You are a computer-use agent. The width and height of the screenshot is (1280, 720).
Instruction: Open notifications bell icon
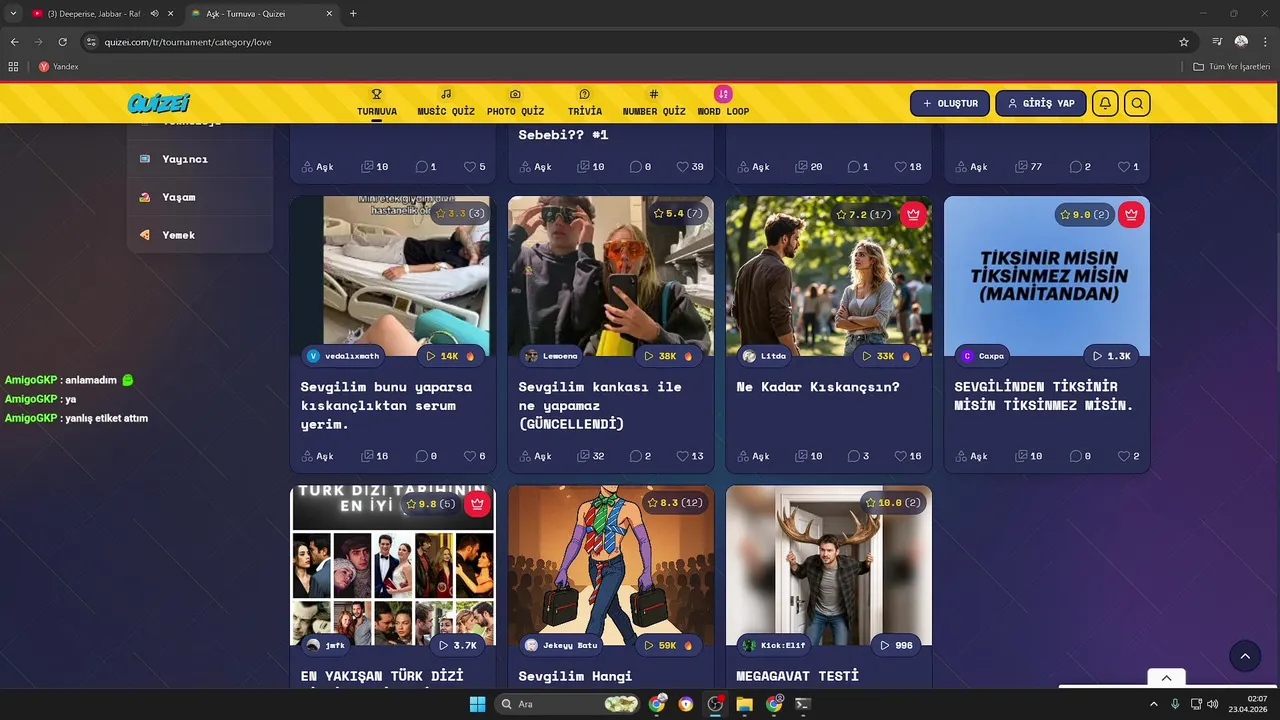[x=1105, y=103]
